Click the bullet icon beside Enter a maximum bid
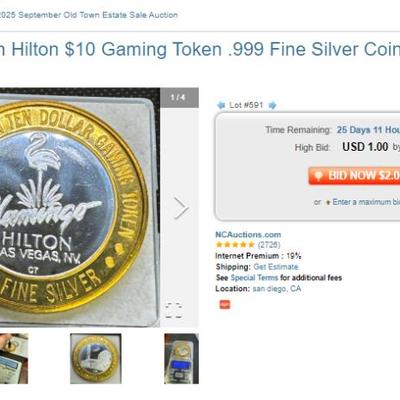The height and width of the screenshot is (400, 400). tap(328, 202)
